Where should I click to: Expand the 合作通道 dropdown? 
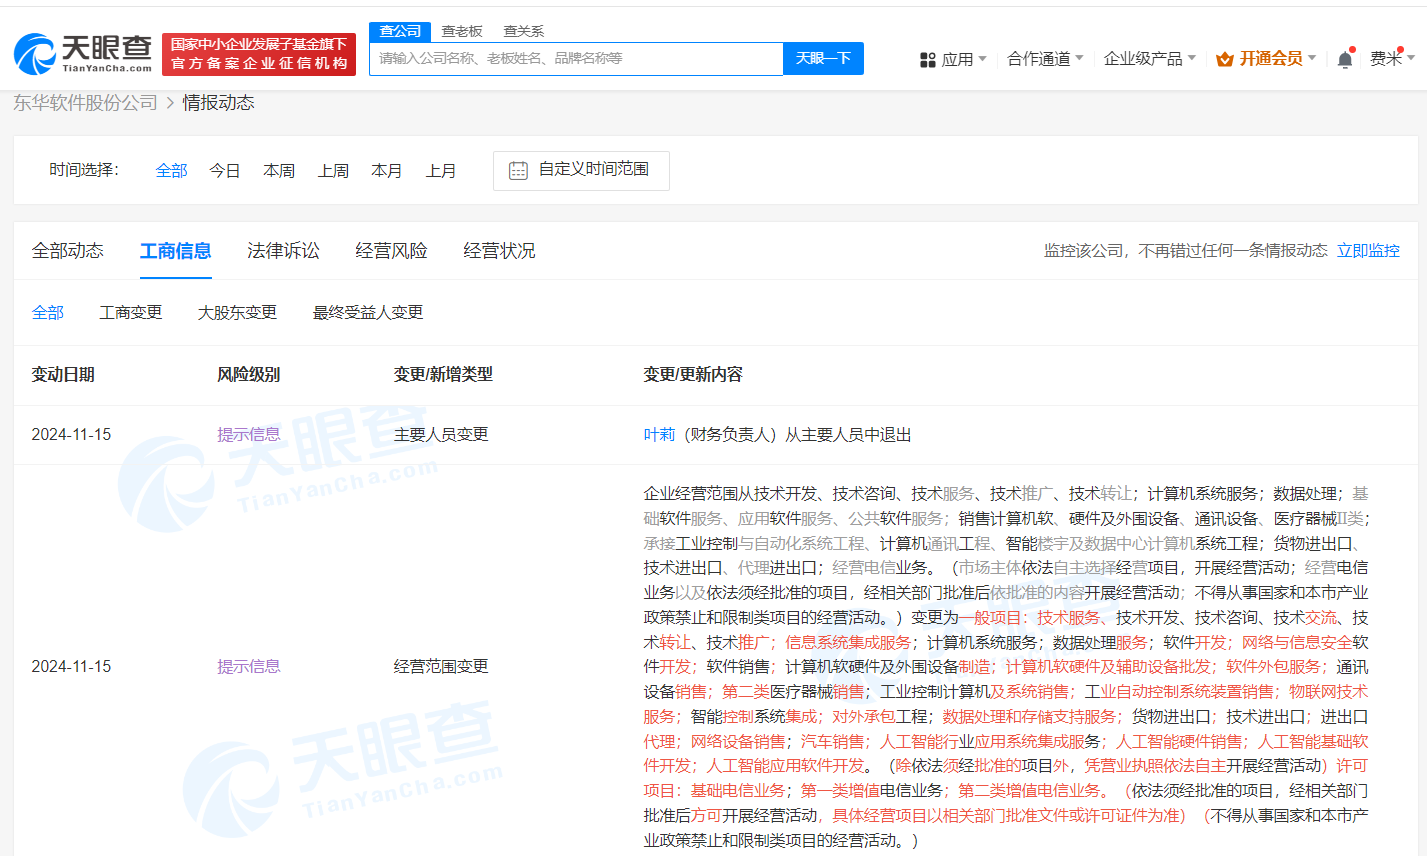[1045, 59]
